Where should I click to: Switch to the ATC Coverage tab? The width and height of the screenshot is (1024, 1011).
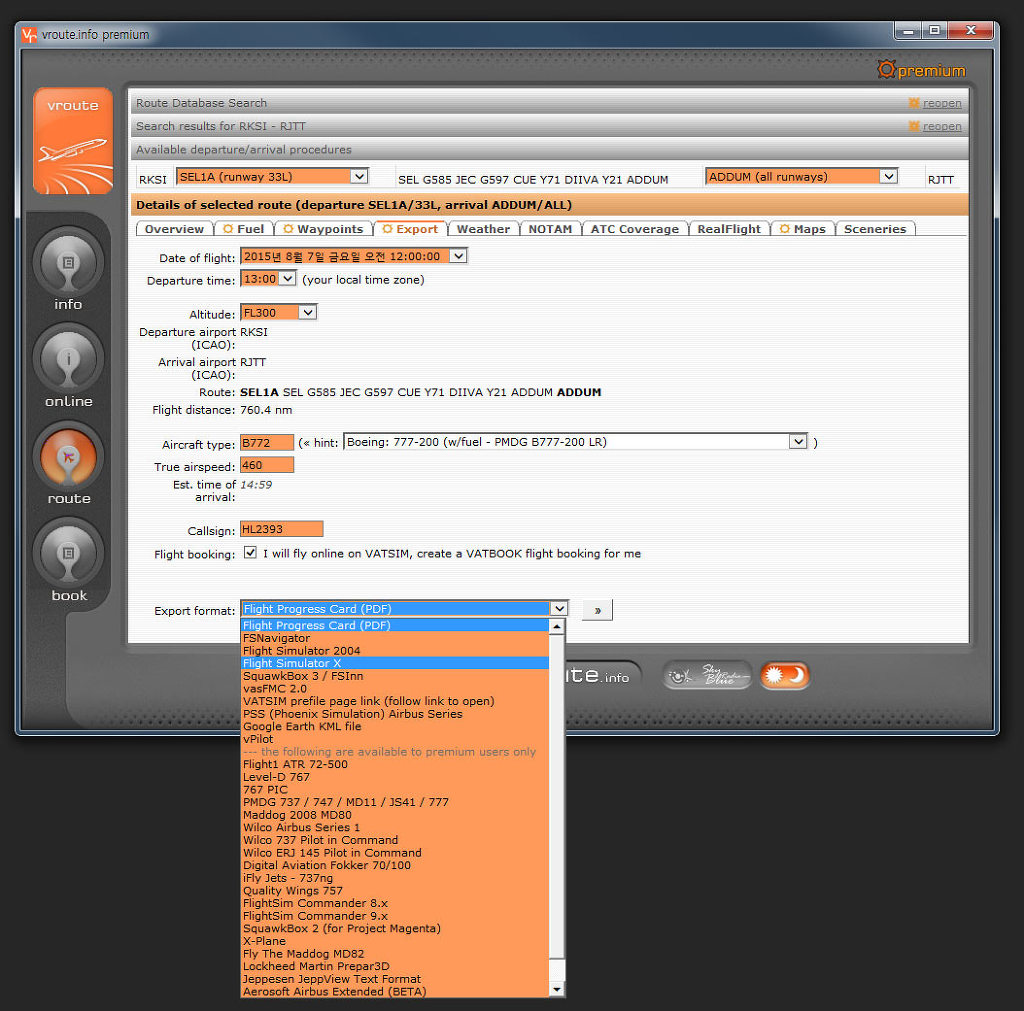[635, 229]
